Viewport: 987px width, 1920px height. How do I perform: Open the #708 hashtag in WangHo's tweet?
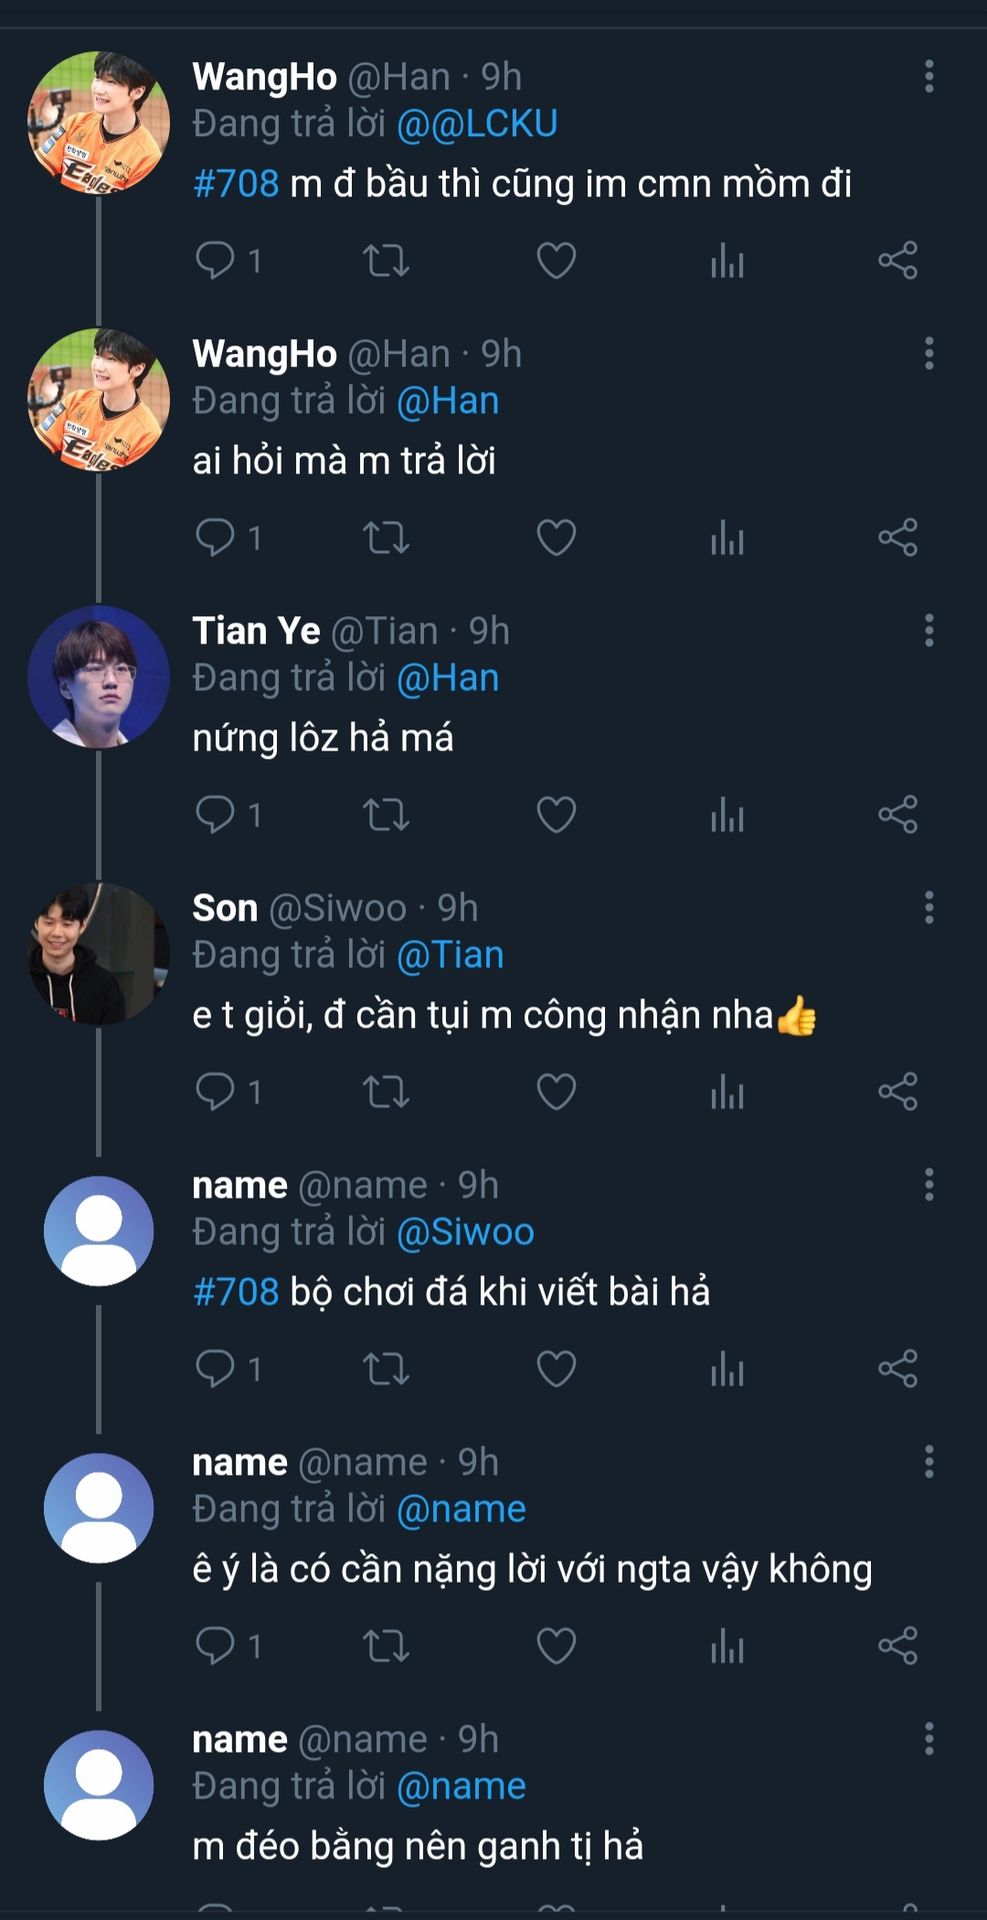click(236, 184)
